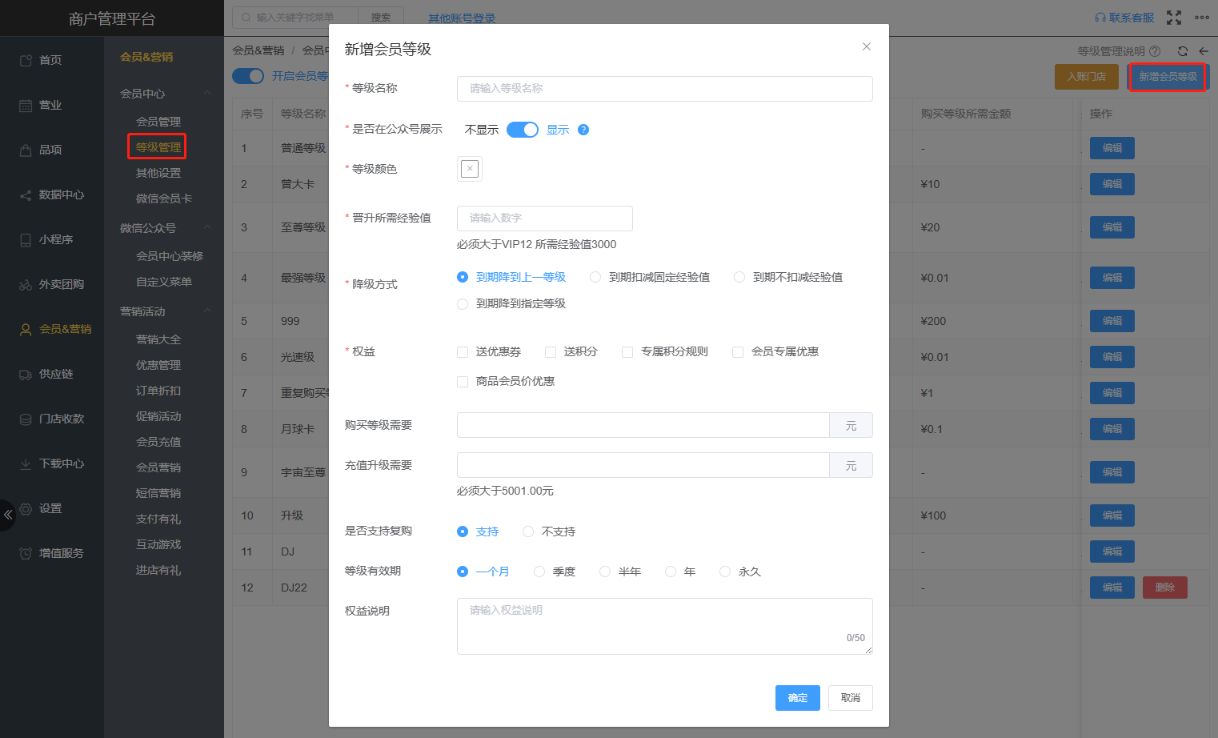Viewport: 1218px width, 738px height.
Task: Open the 增值服务 sidebar icon
Action: 26,553
